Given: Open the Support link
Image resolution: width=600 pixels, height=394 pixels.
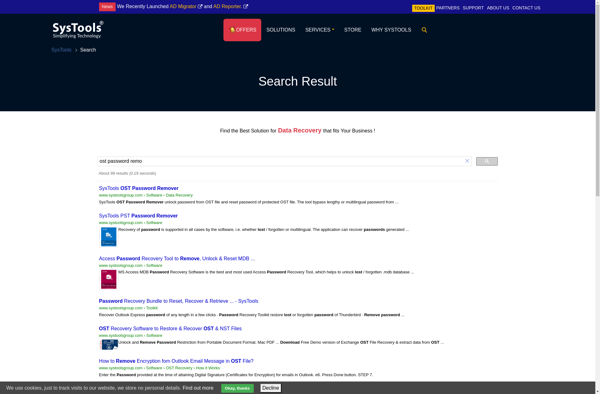Looking at the screenshot, I should pos(473,8).
